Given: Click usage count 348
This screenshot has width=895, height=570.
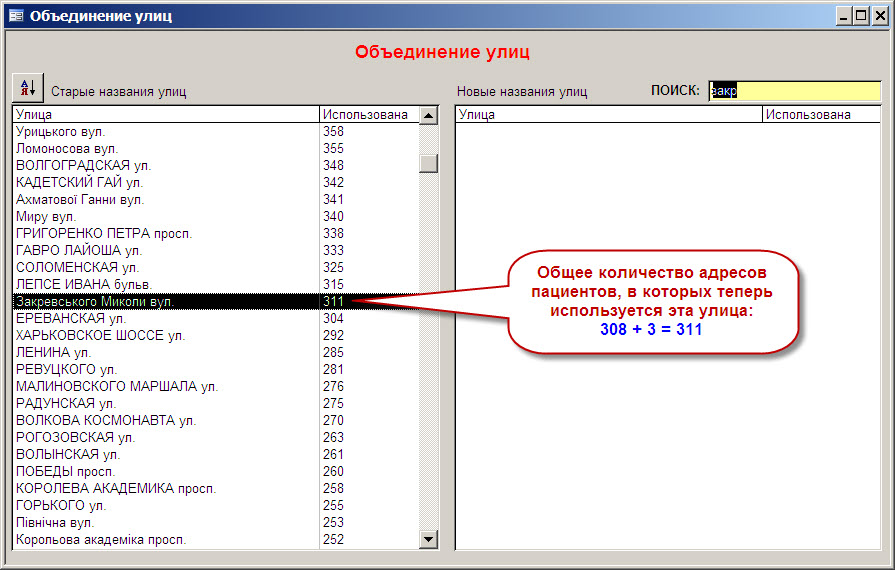Looking at the screenshot, I should 333,165.
